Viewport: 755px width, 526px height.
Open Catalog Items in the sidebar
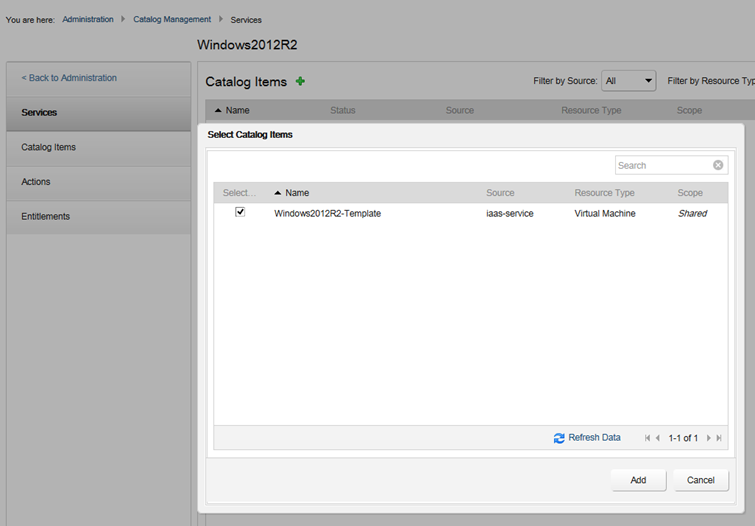[99, 147]
